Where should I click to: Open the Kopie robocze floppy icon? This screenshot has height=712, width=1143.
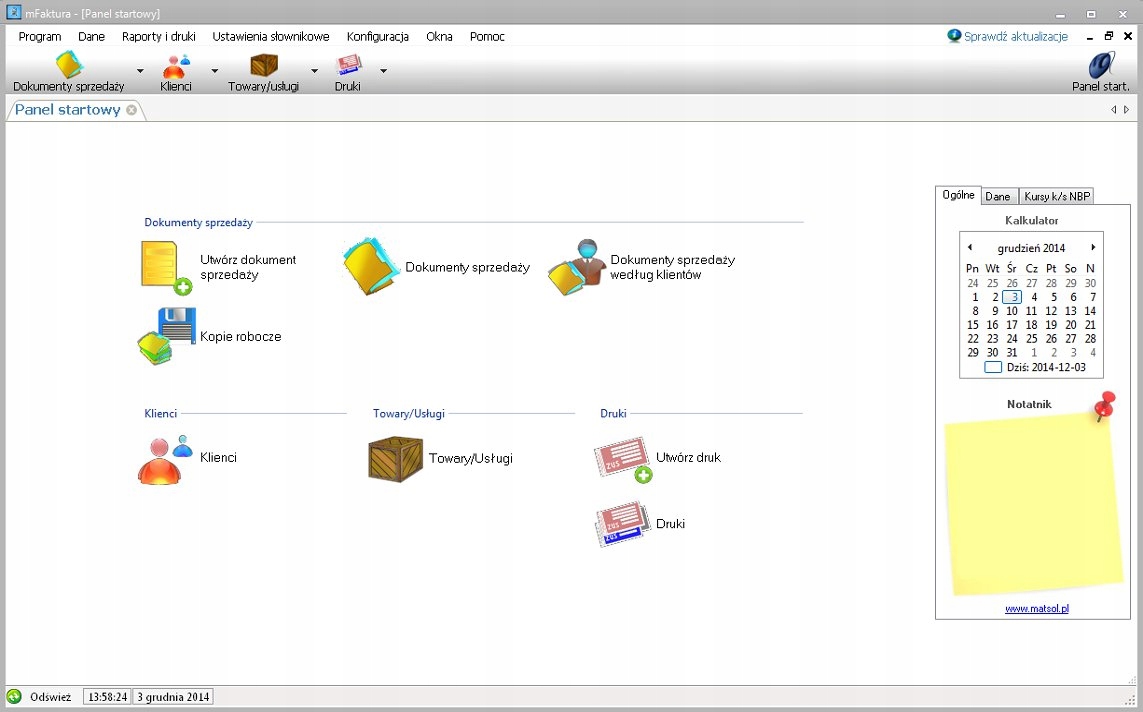click(x=166, y=336)
